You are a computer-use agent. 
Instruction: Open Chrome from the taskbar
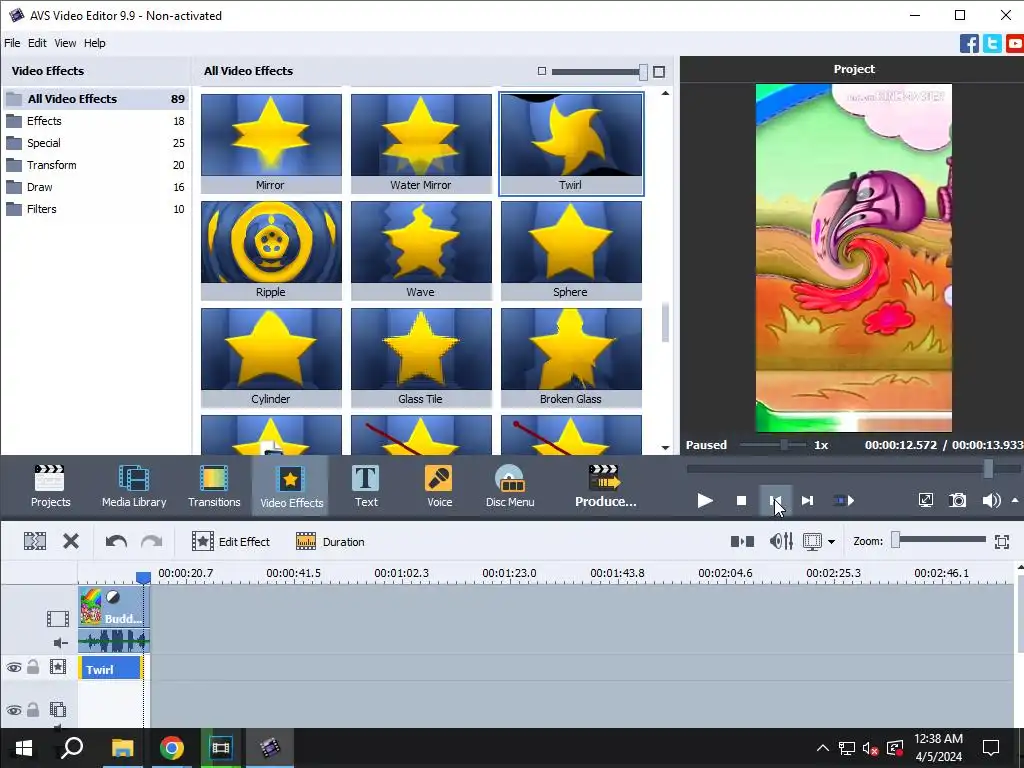pyautogui.click(x=172, y=748)
